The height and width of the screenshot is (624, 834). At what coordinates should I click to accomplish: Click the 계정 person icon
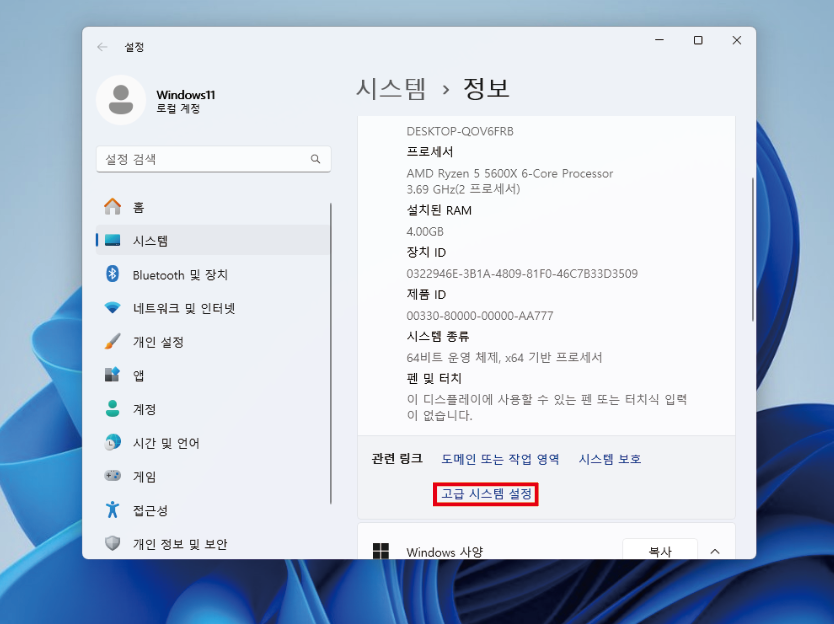pyautogui.click(x=112, y=409)
